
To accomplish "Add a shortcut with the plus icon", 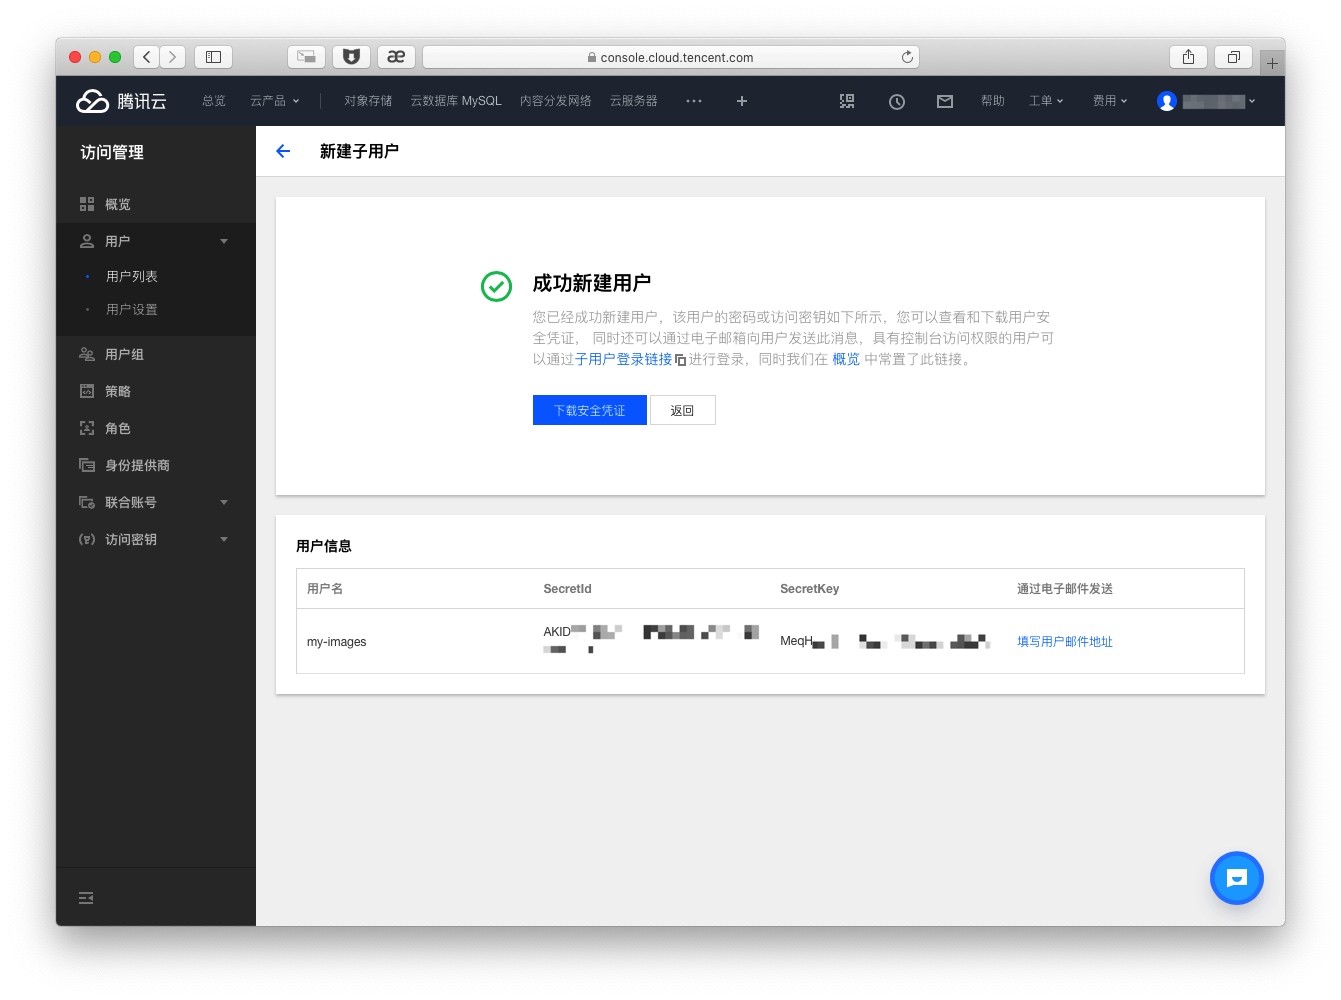I will (742, 101).
